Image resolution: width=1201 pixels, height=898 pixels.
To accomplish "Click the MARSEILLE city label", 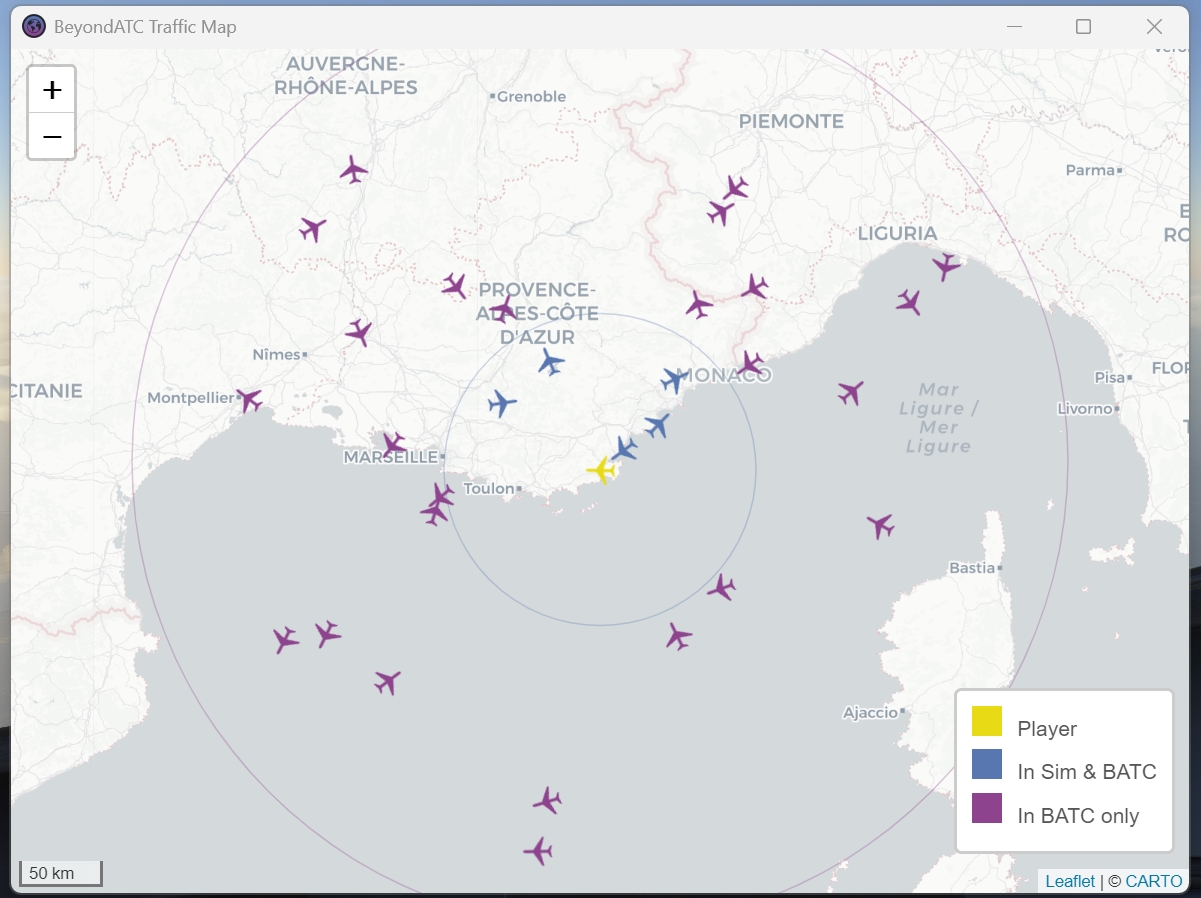I will 390,457.
